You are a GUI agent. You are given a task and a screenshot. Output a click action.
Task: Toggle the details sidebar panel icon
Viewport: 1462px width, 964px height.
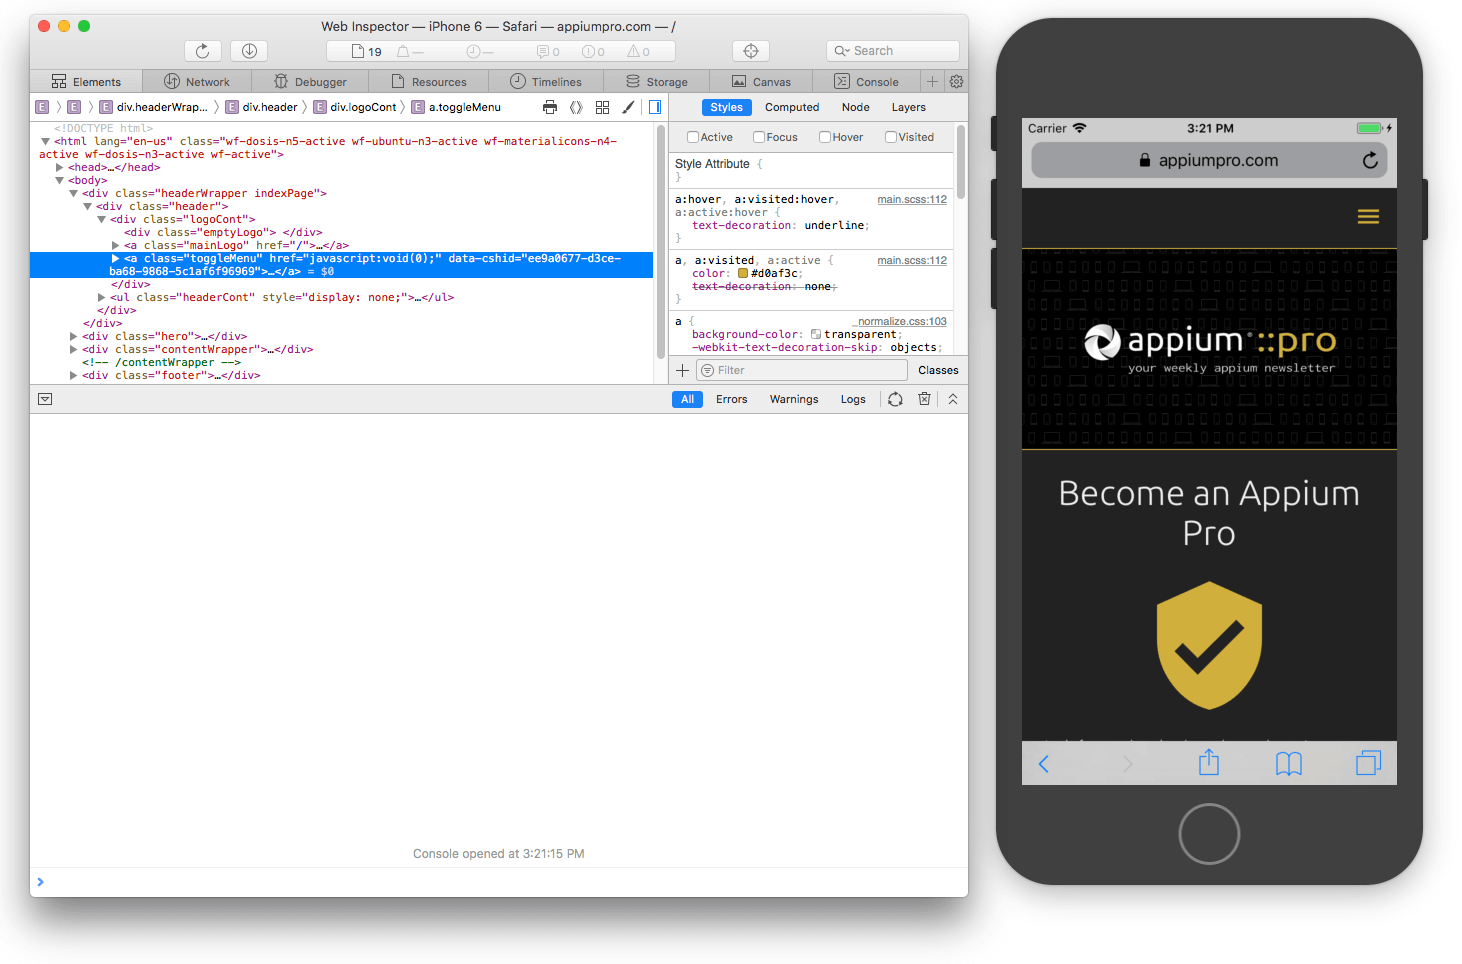point(655,107)
